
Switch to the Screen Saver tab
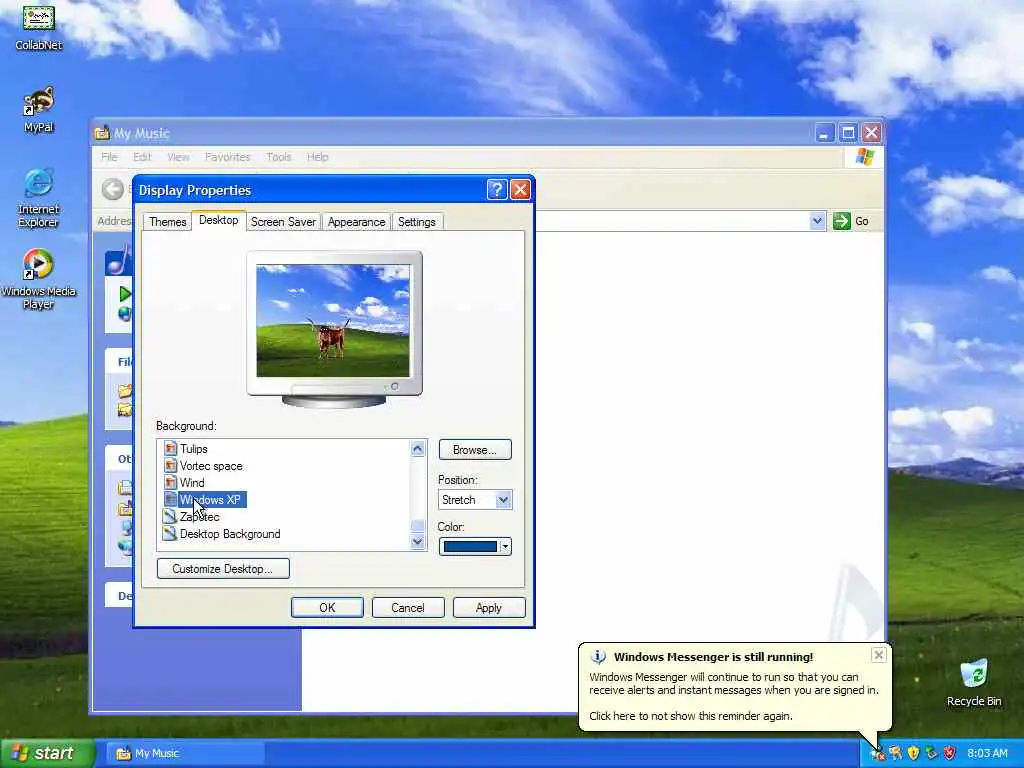pos(283,222)
